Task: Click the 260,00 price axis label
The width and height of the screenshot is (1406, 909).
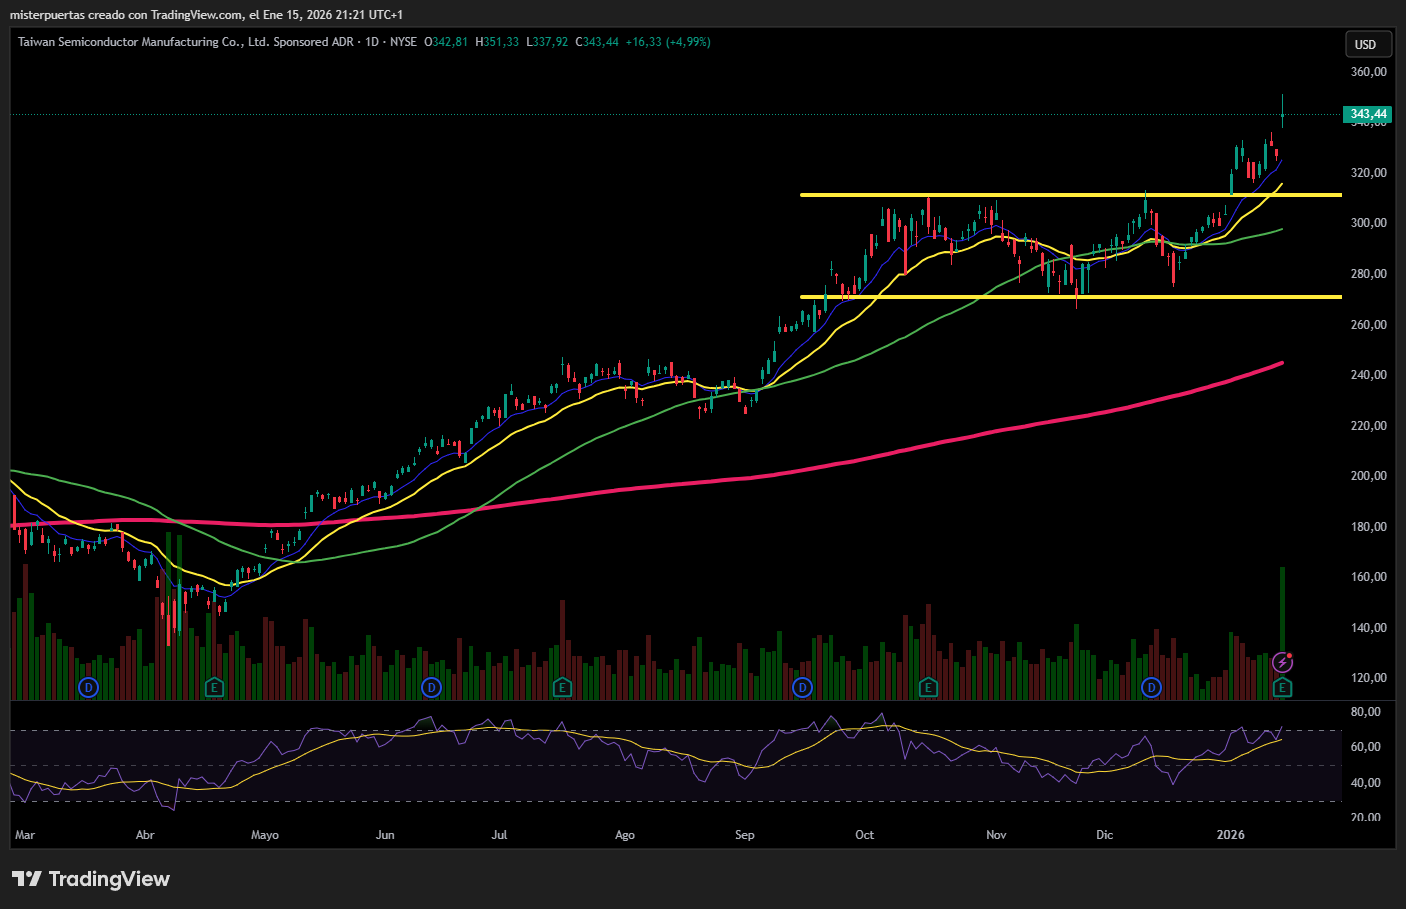Action: point(1368,325)
